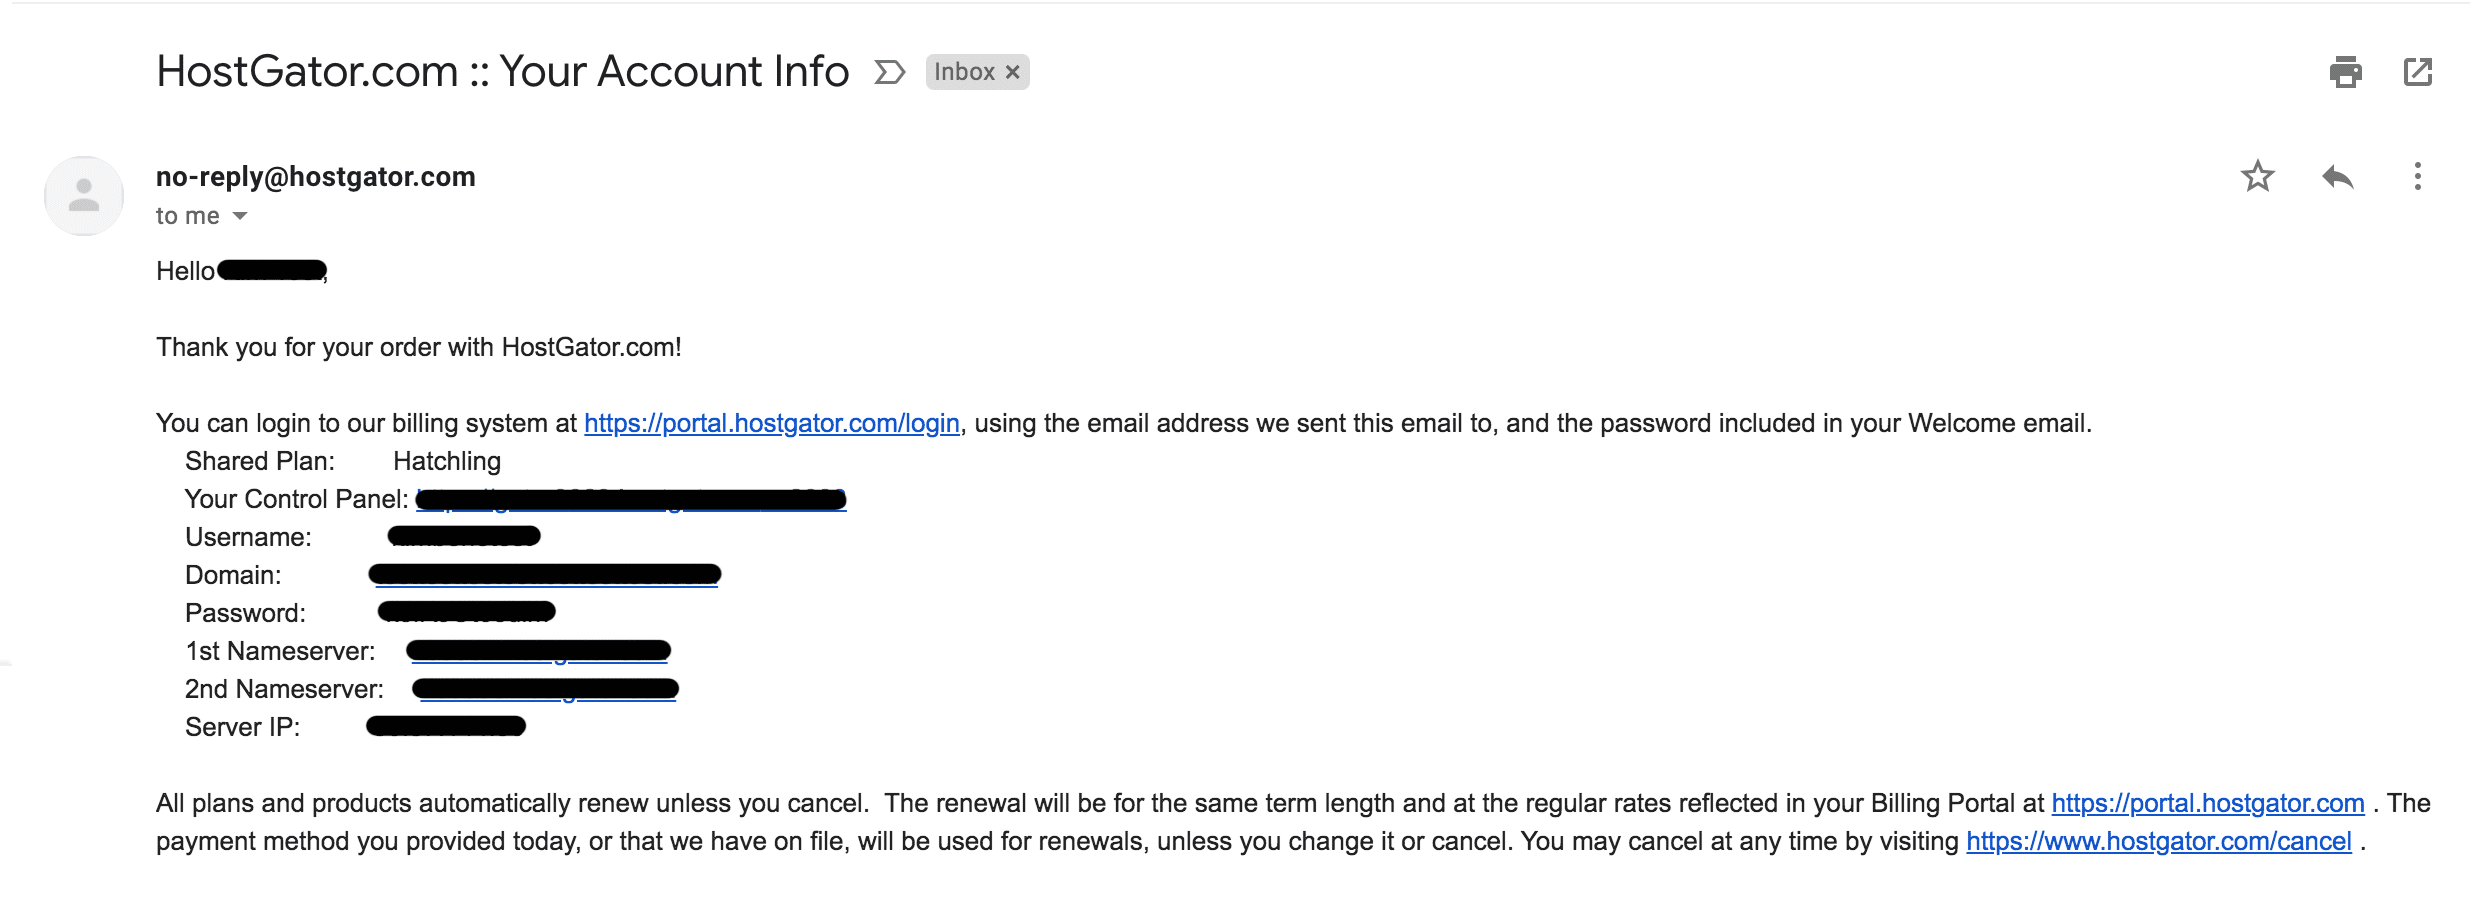Click the redacted 1st Nameserver link
The height and width of the screenshot is (924, 2486).
tap(538, 651)
